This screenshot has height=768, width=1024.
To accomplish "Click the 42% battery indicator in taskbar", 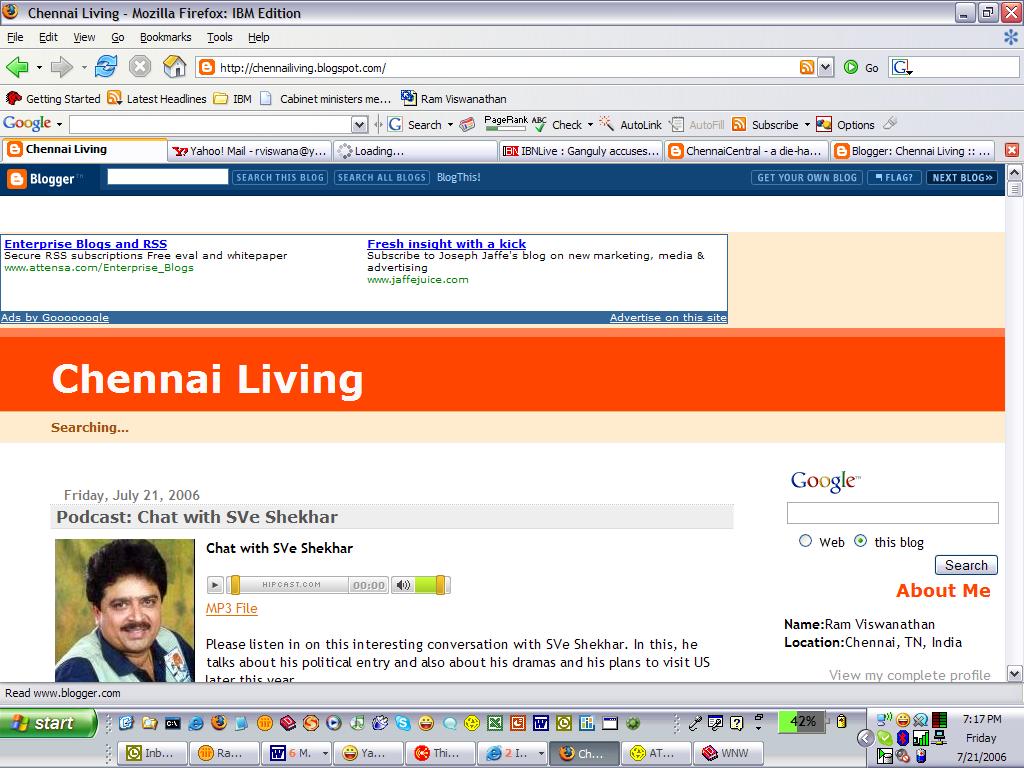I will tap(802, 722).
